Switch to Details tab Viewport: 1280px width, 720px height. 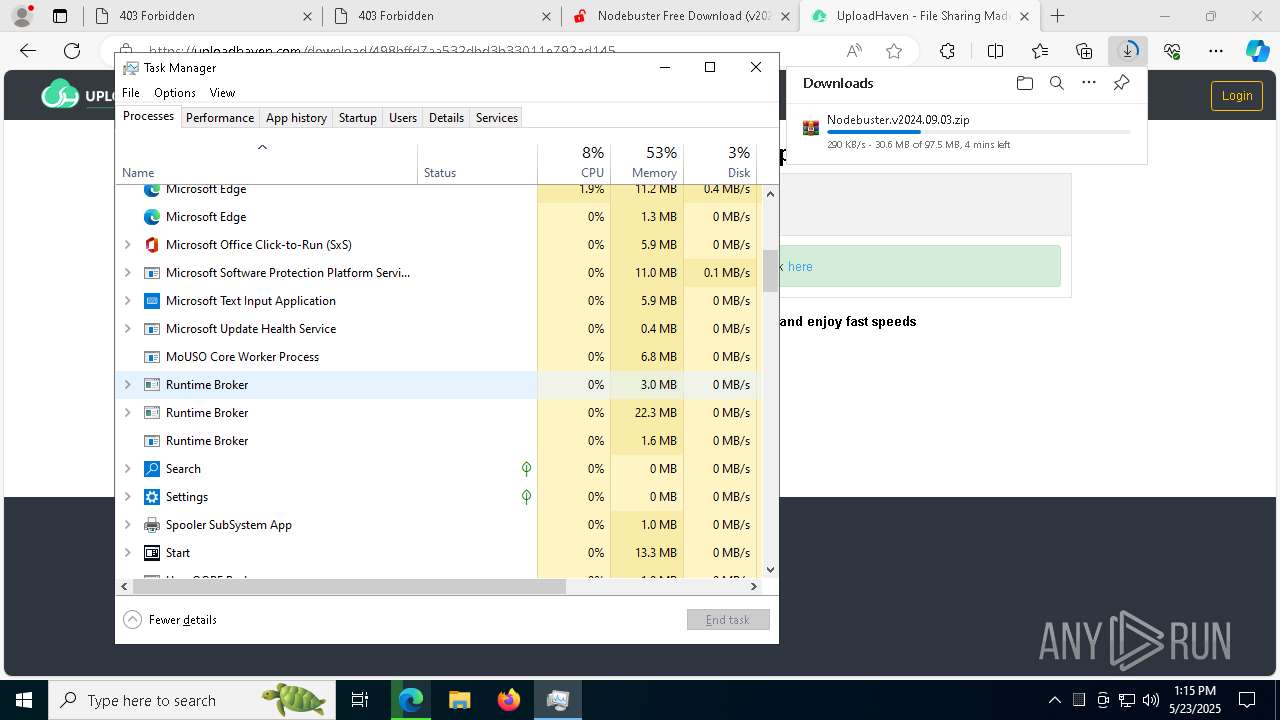pos(446,118)
